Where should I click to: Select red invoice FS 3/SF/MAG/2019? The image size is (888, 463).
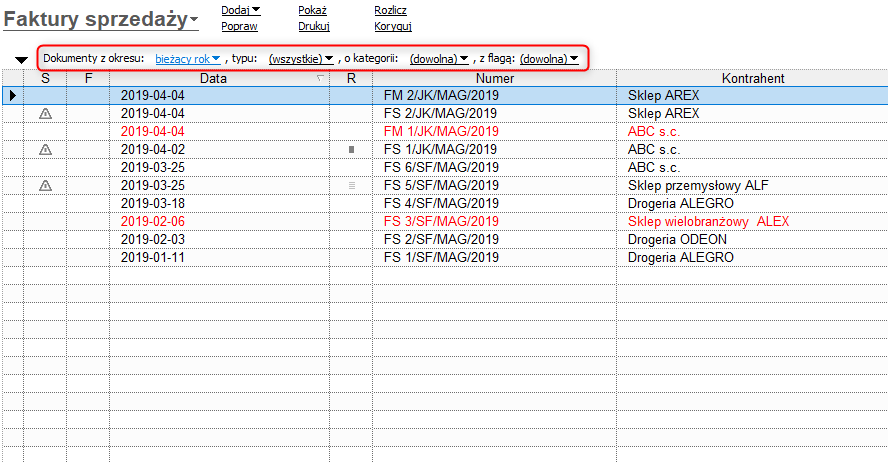pyautogui.click(x=441, y=221)
